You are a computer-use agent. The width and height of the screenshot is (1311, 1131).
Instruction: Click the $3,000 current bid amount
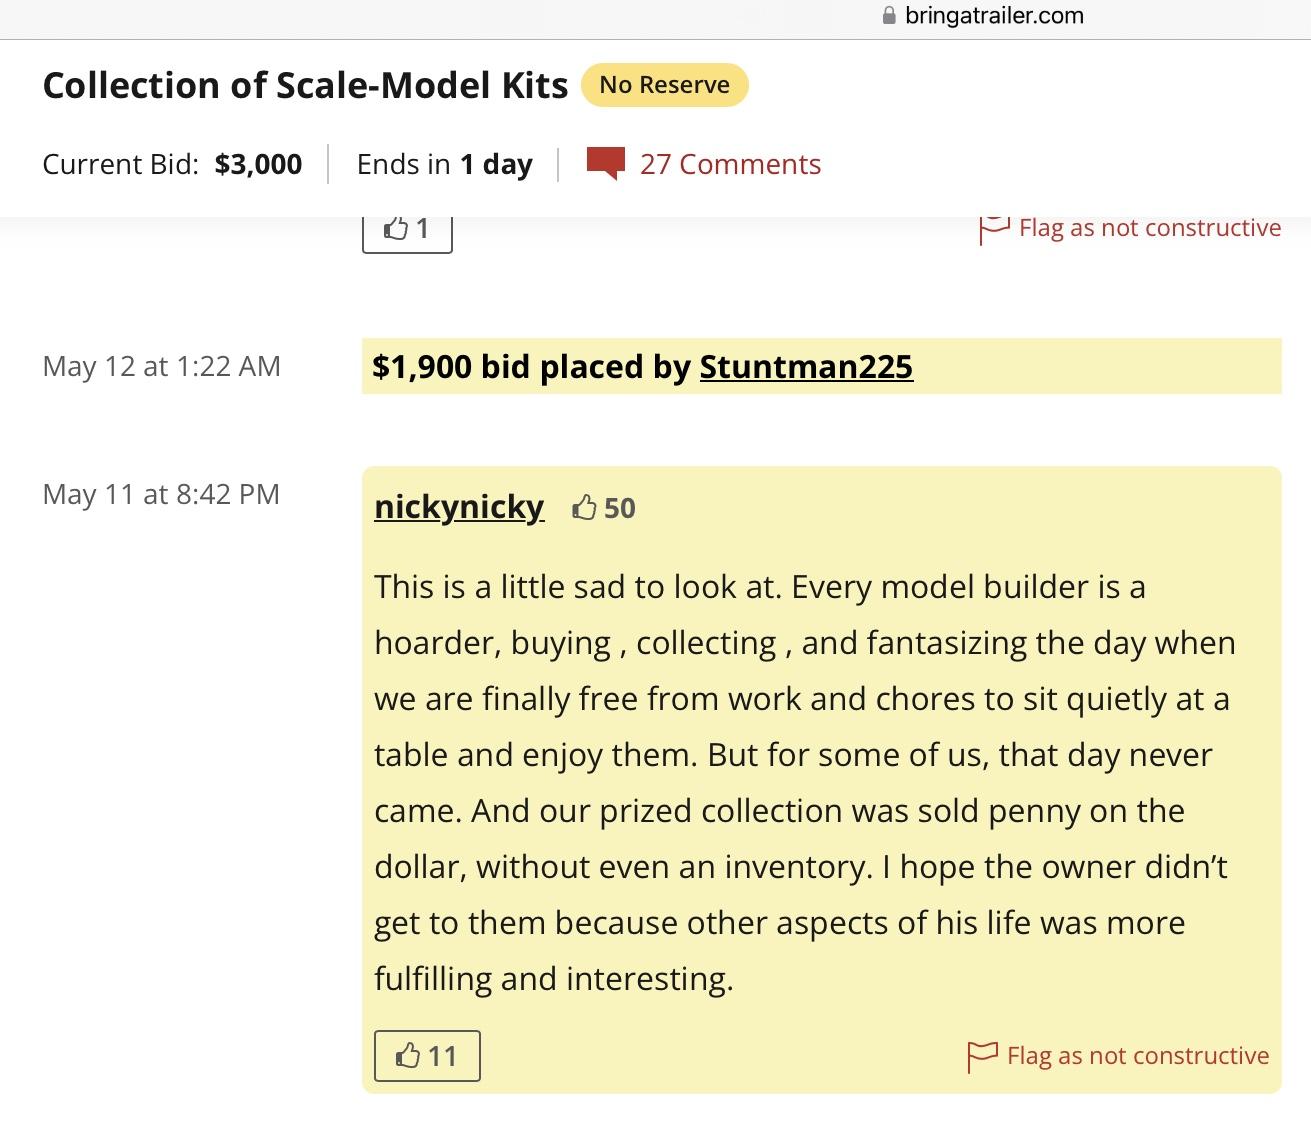[x=258, y=164]
